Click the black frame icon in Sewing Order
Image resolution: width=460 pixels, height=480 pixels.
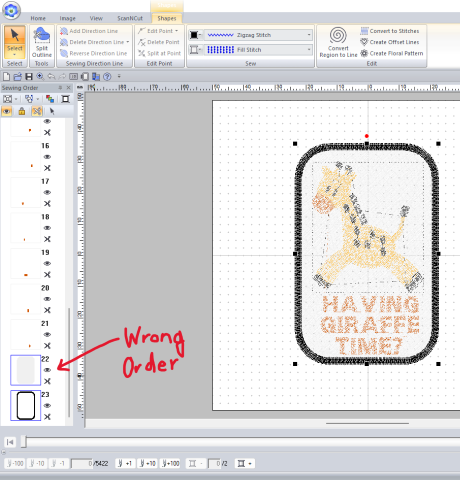pos(66,99)
